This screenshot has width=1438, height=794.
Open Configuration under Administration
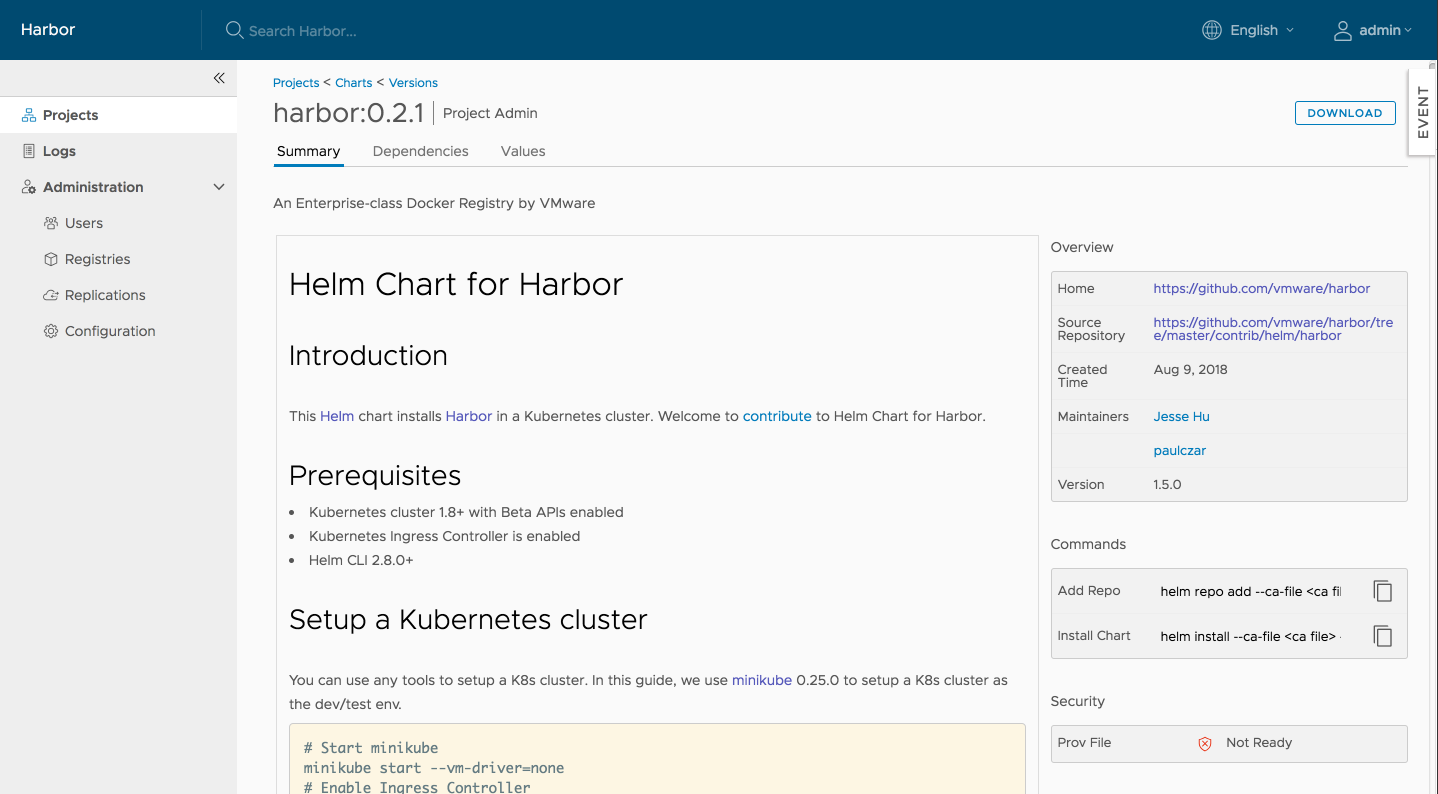pos(110,331)
